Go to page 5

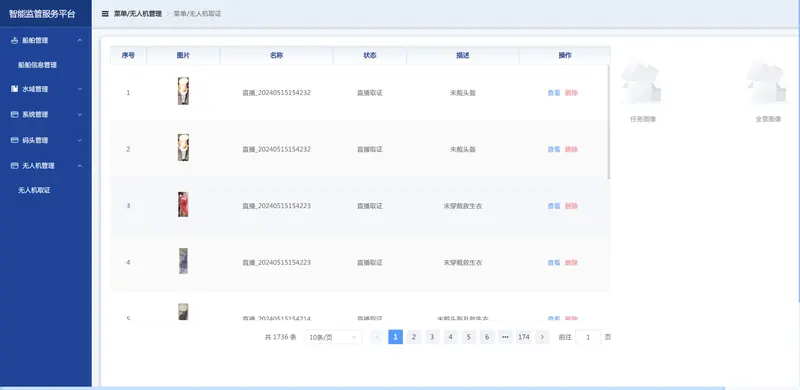469,337
